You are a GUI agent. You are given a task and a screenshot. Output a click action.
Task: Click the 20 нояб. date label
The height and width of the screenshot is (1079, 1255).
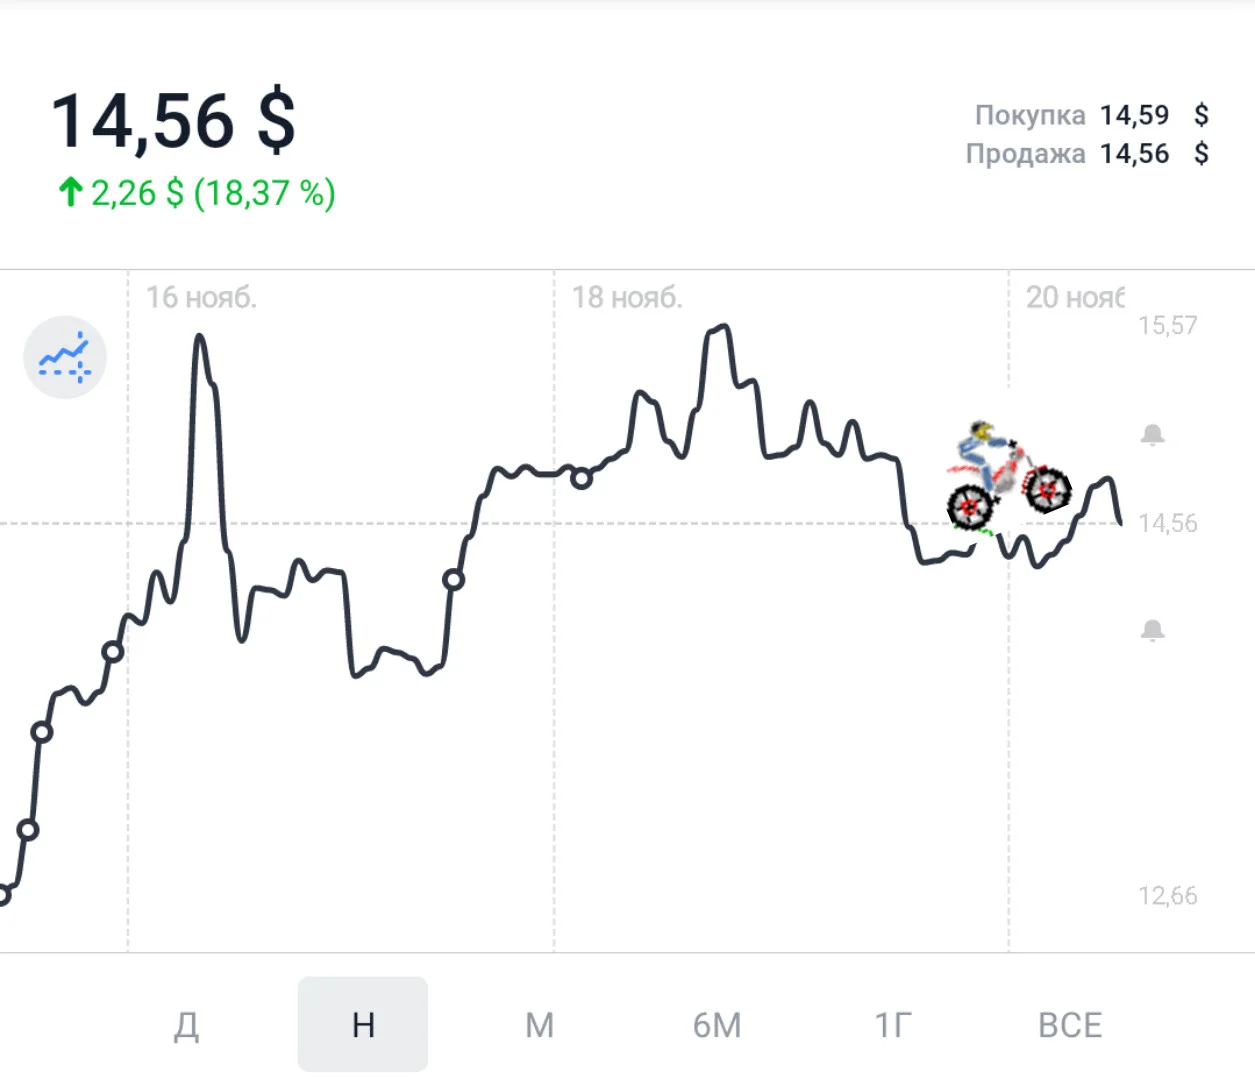pos(1075,297)
